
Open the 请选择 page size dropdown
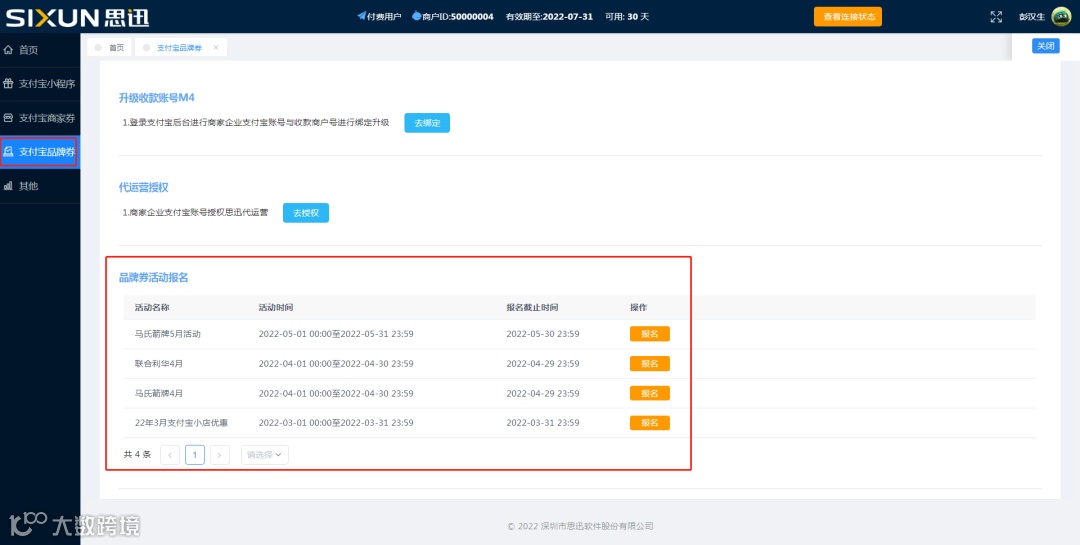coord(264,455)
